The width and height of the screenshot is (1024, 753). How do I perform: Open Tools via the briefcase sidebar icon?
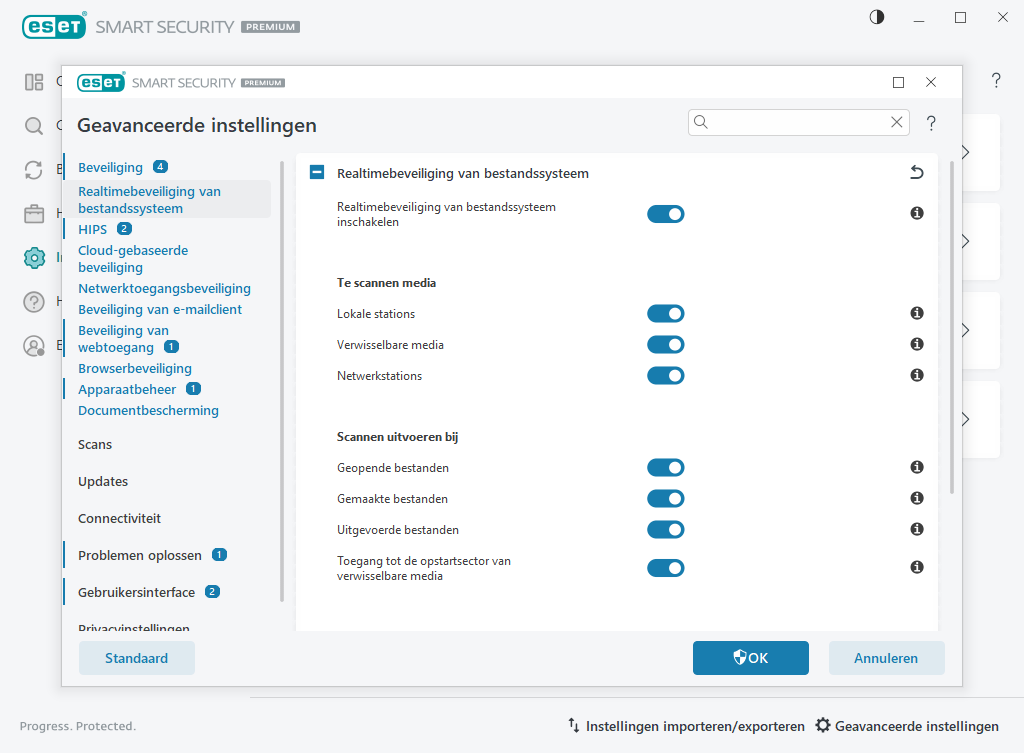click(x=34, y=213)
